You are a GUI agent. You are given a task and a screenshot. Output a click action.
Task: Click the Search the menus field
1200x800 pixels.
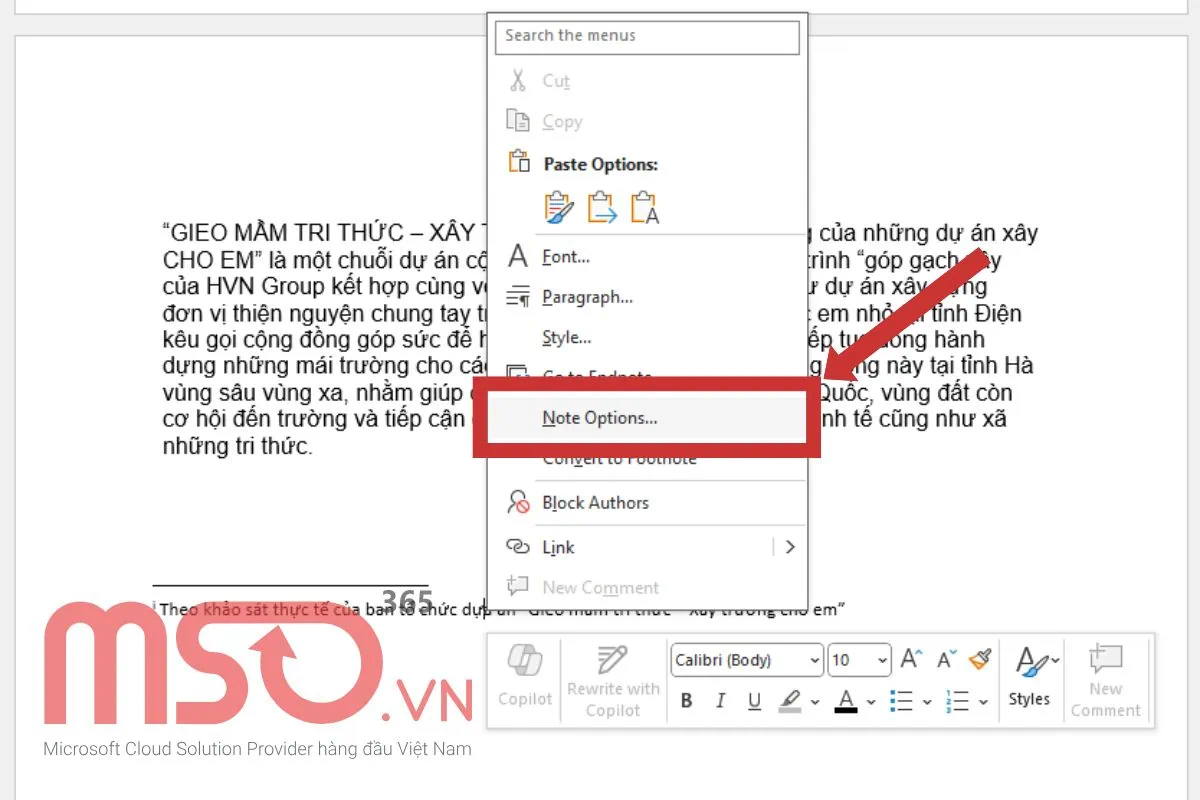647,36
